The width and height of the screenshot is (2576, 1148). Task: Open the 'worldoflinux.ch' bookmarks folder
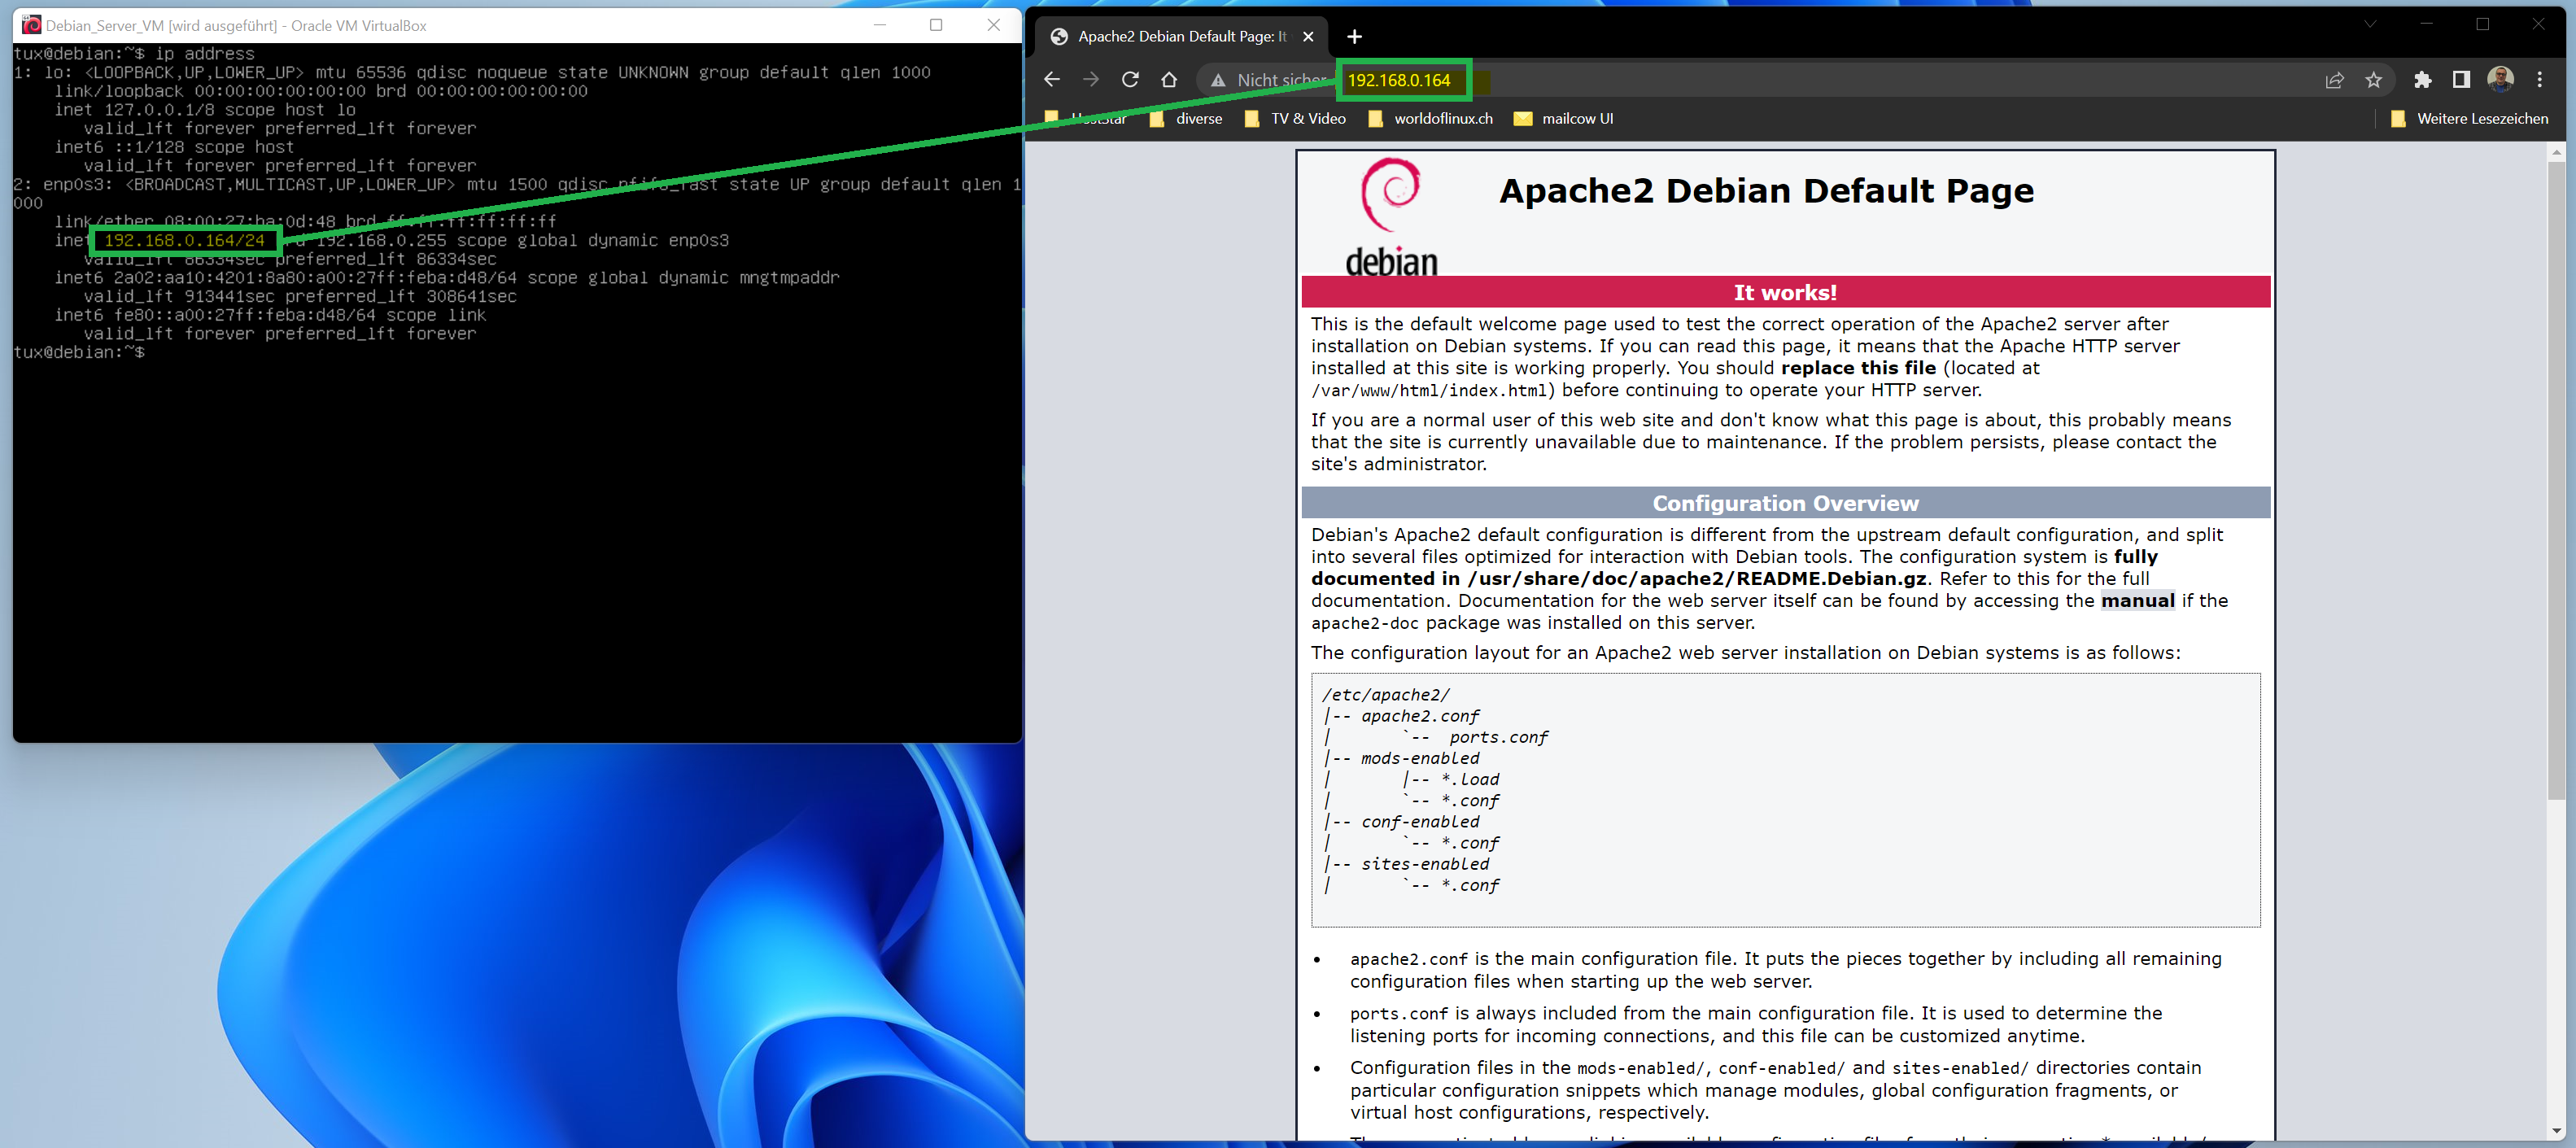pyautogui.click(x=1430, y=119)
